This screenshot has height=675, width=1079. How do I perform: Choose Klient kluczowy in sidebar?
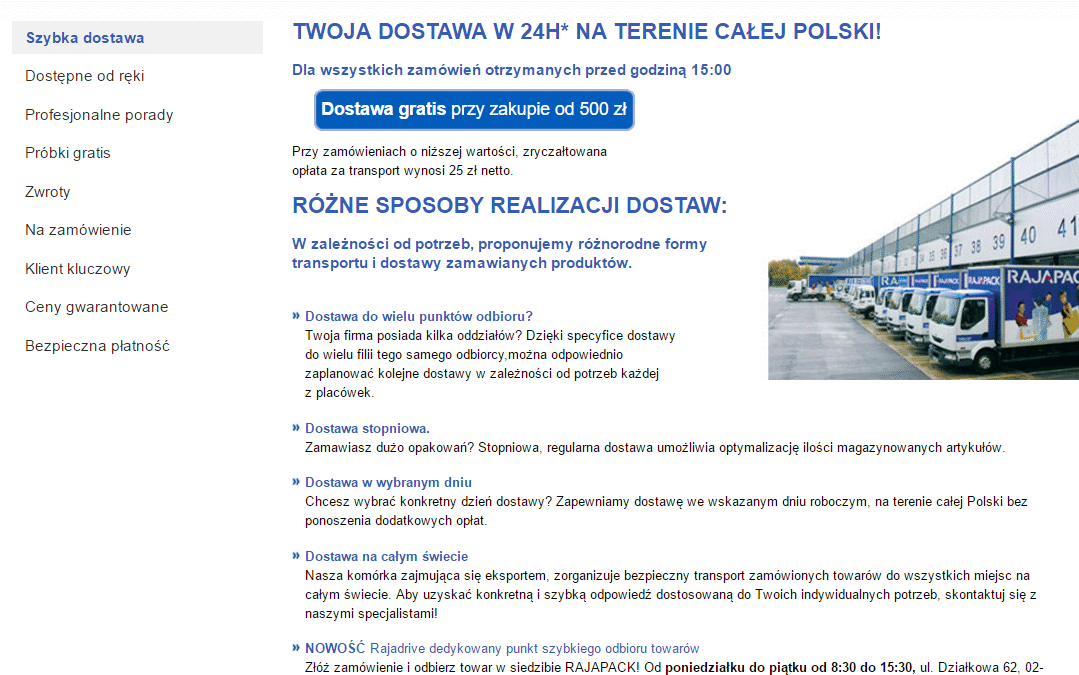click(x=78, y=269)
